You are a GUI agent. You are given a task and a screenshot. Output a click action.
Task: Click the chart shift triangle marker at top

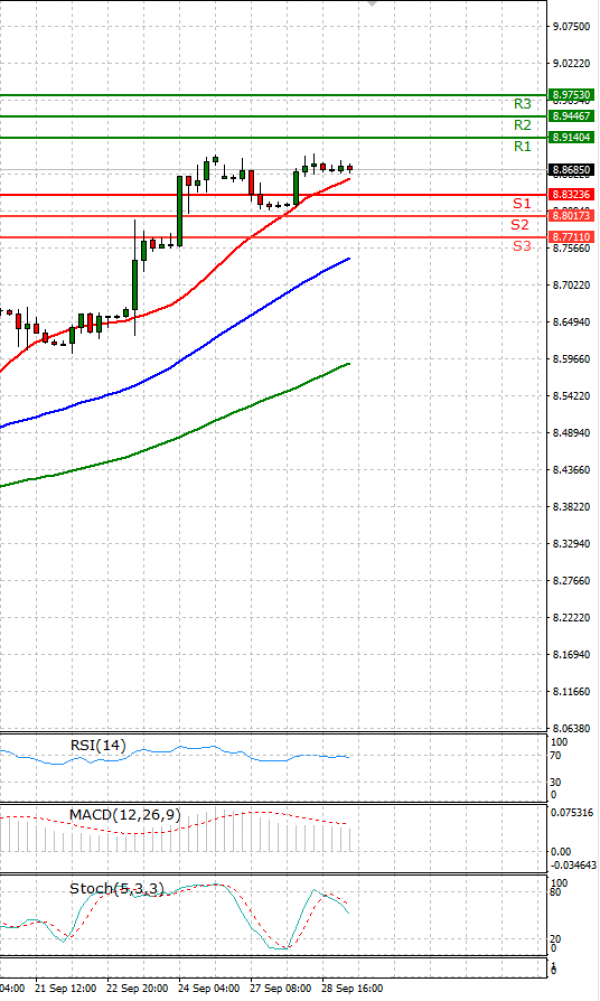pos(373,3)
